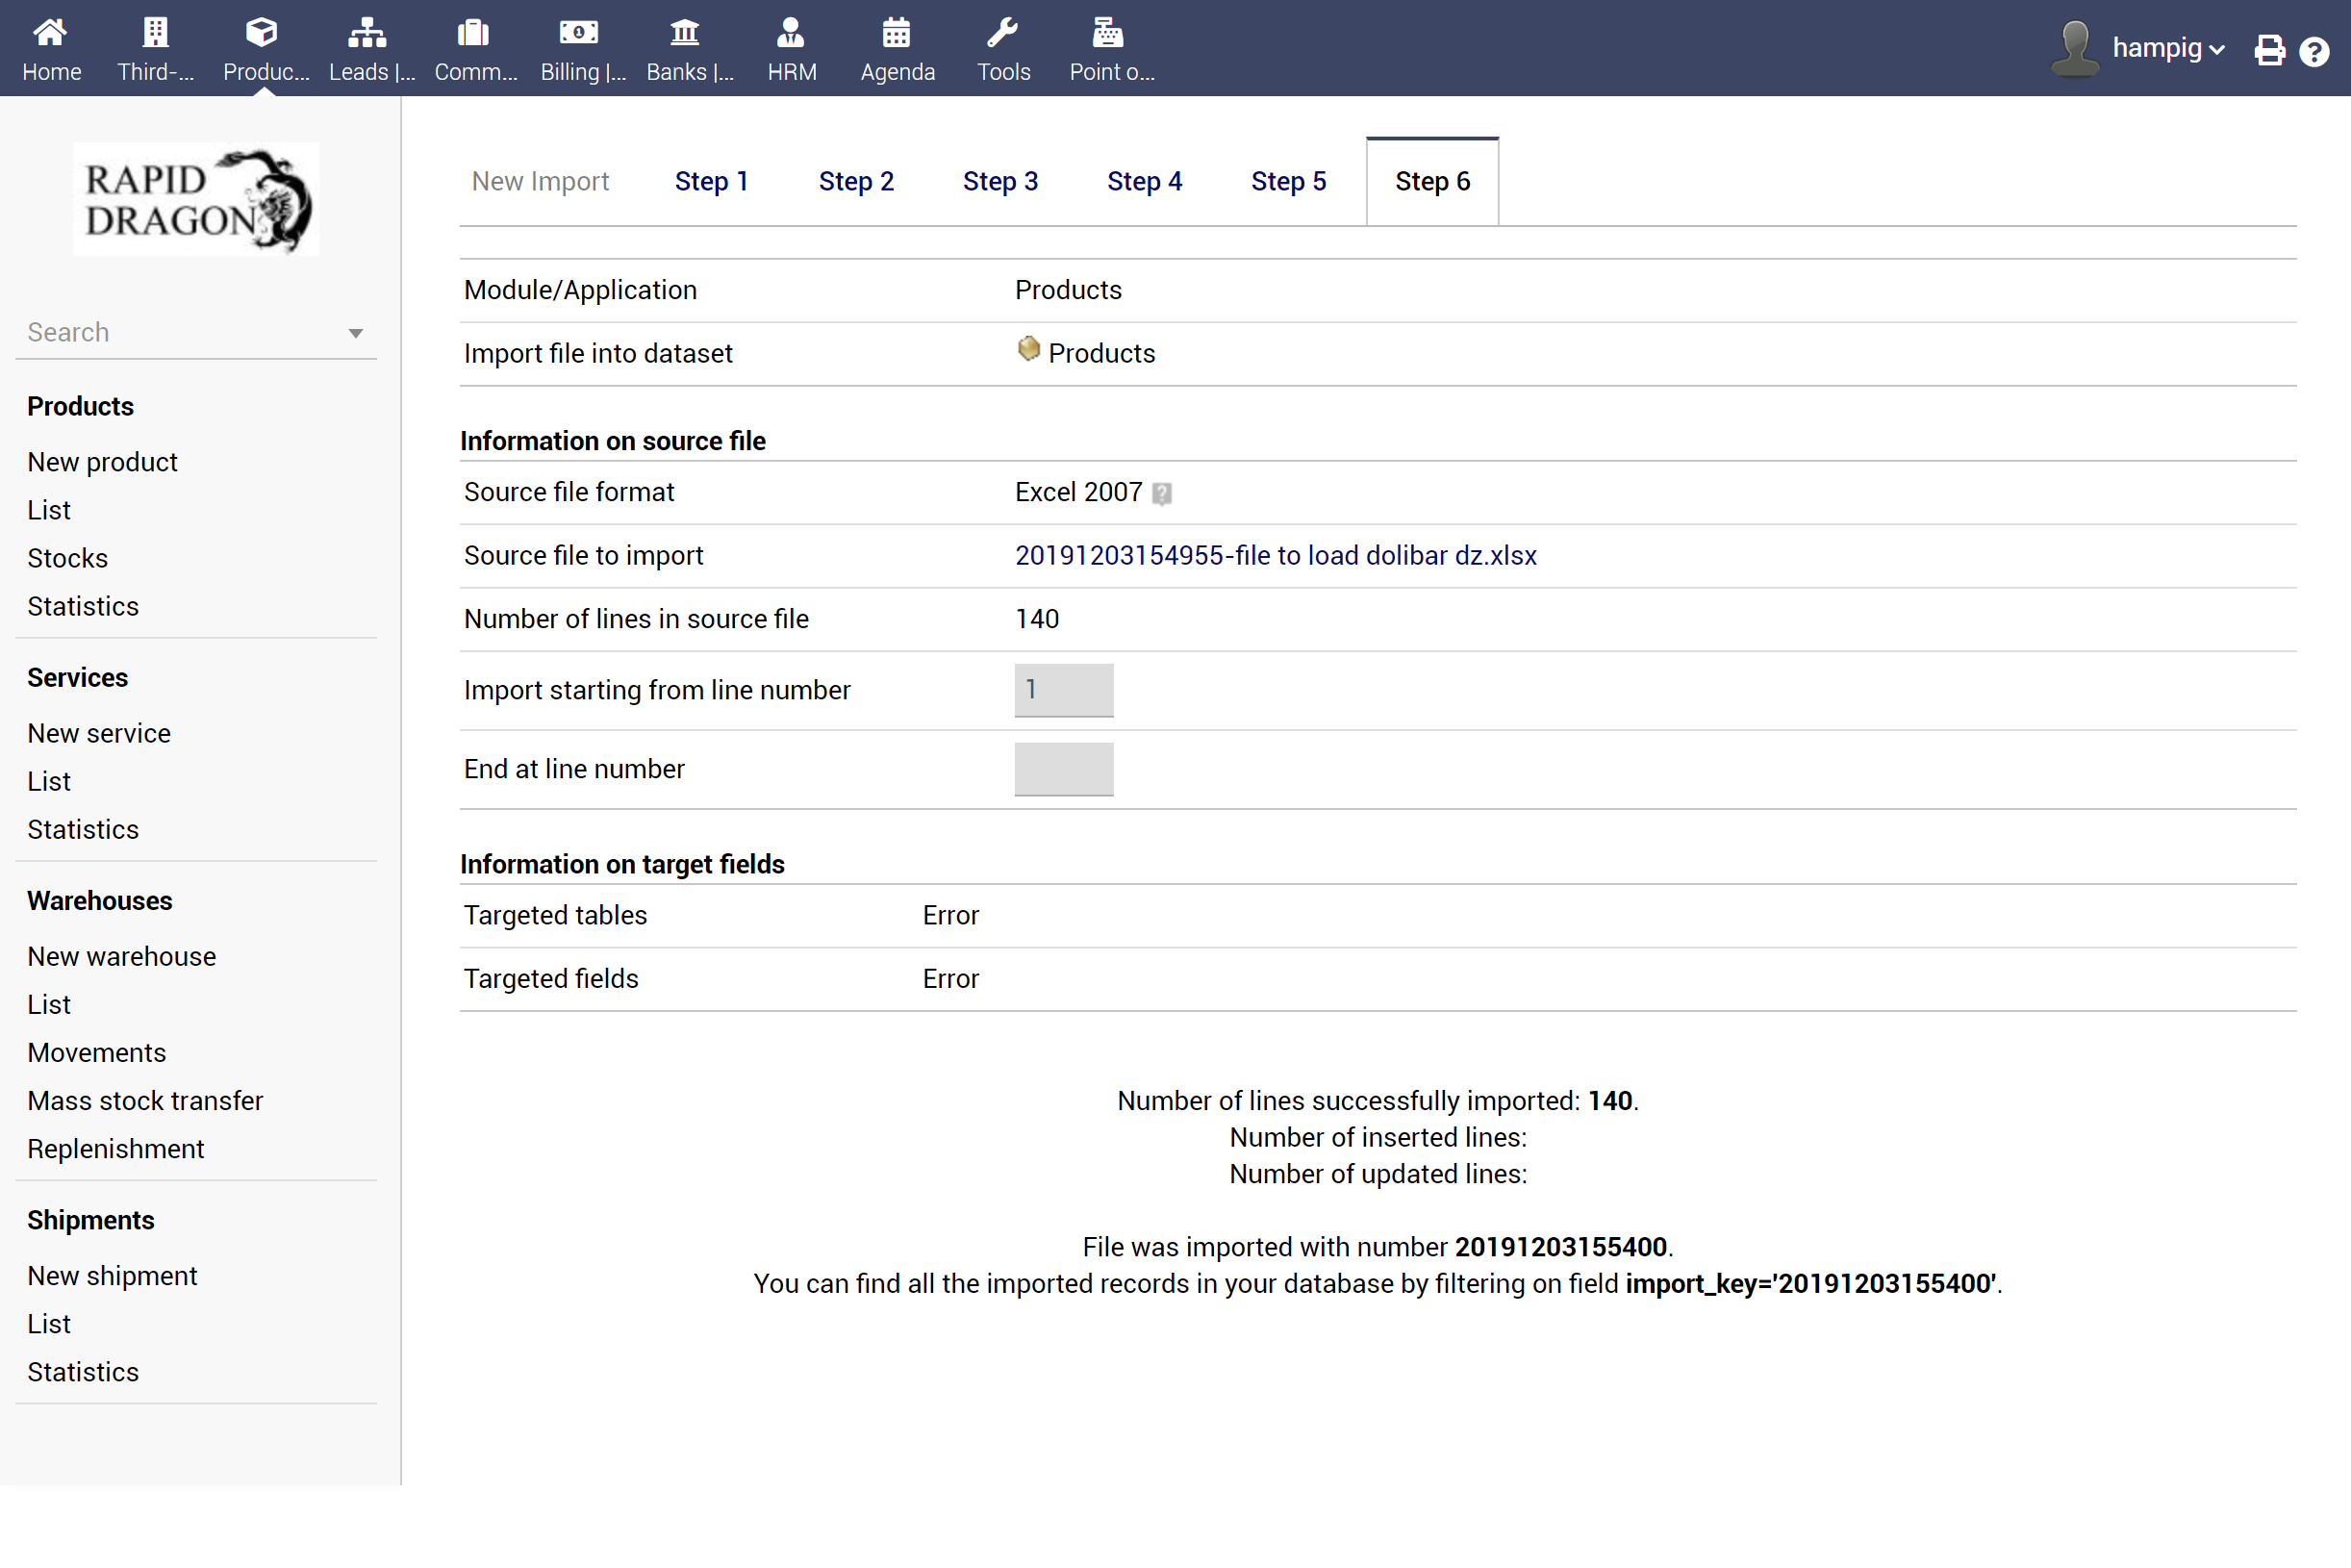Open the Products List link
2351x1568 pixels.
point(49,510)
